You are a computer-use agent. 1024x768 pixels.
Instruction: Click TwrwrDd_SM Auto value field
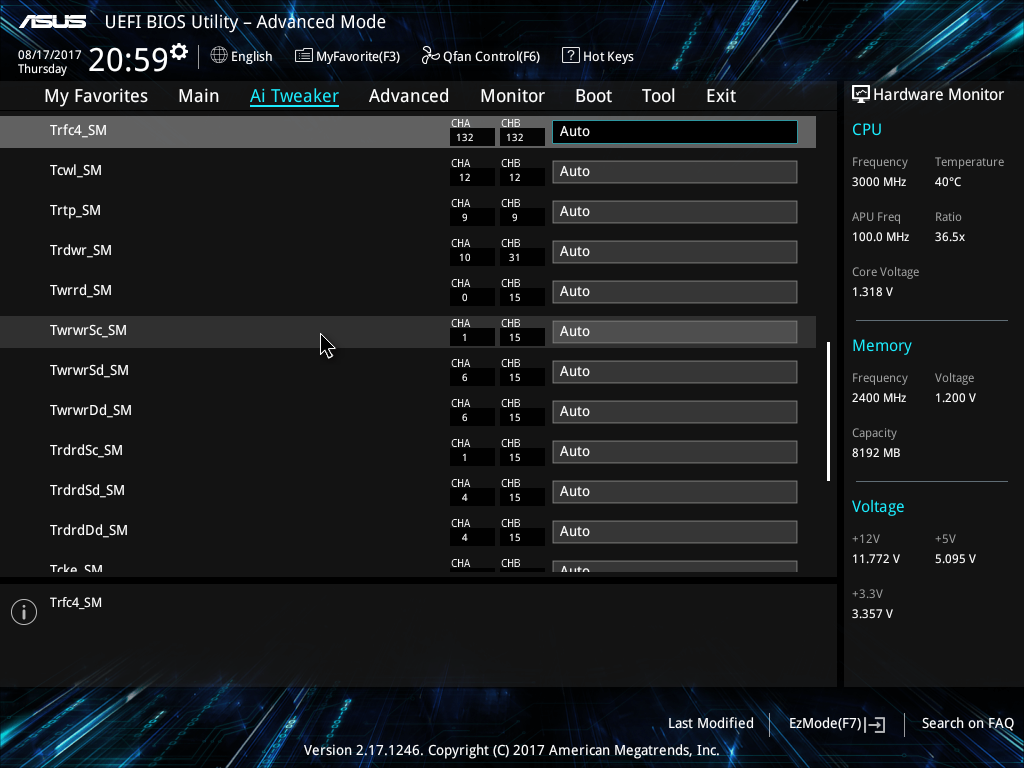point(675,411)
